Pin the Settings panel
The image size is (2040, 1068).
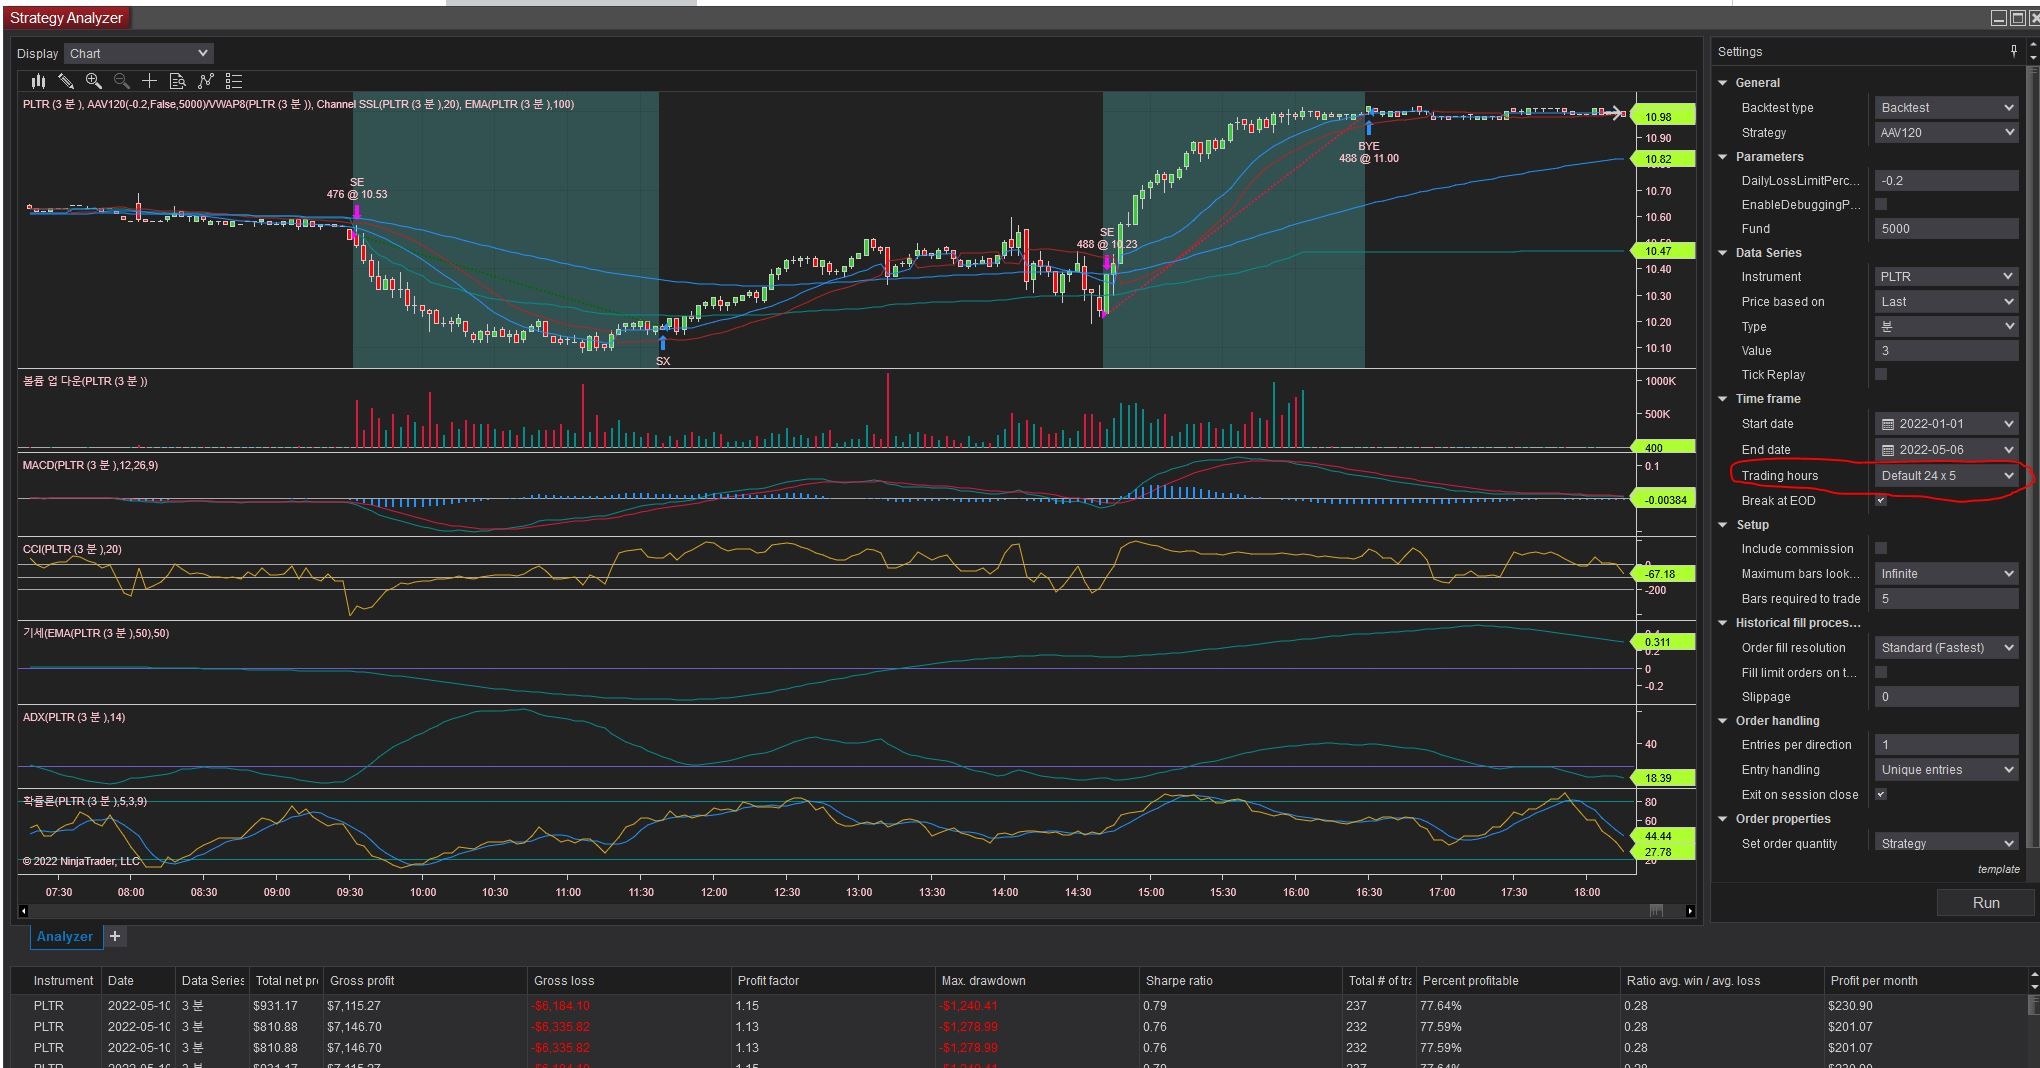pyautogui.click(x=2014, y=51)
